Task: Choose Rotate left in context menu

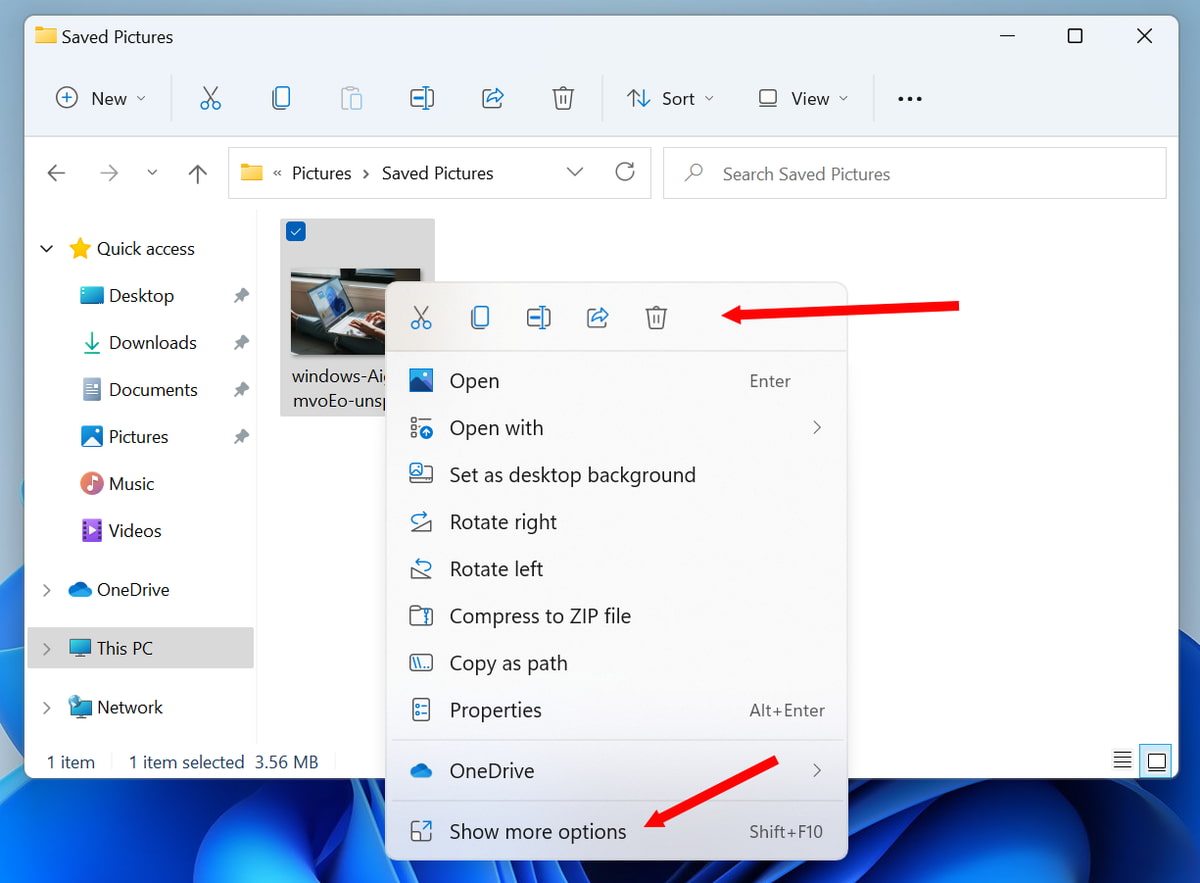Action: [x=616, y=569]
